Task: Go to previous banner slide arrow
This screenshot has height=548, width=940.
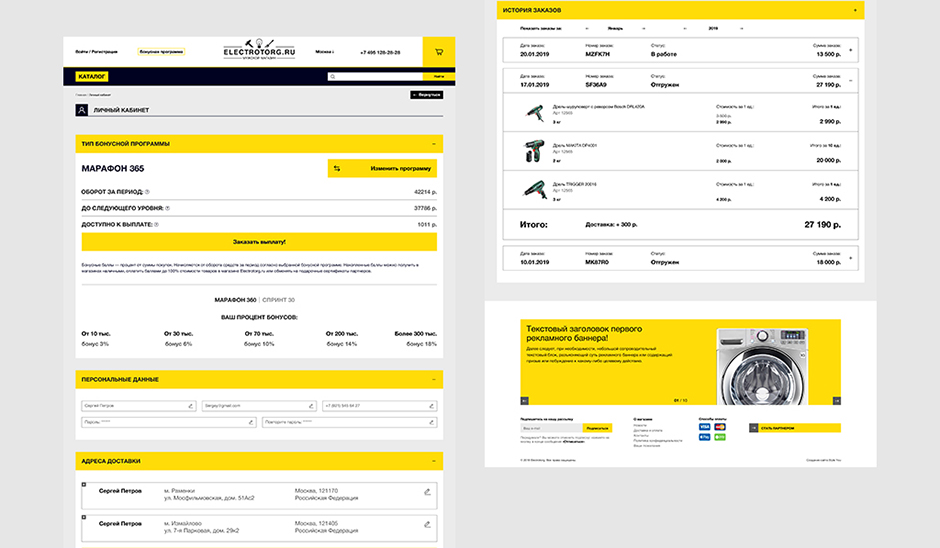Action: pos(525,400)
